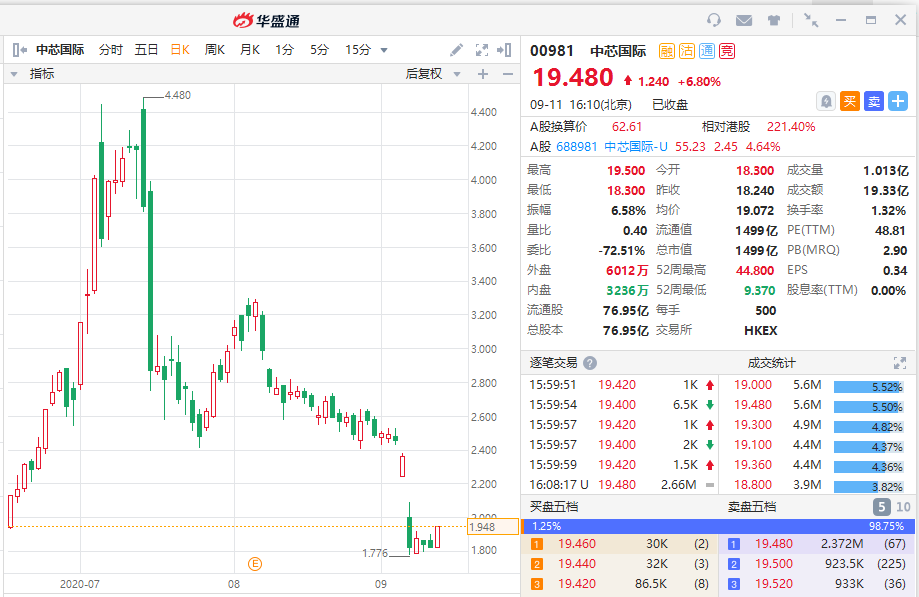This screenshot has width=919, height=597.
Task: Select bid level 3 at 19.420
Action: click(x=620, y=584)
